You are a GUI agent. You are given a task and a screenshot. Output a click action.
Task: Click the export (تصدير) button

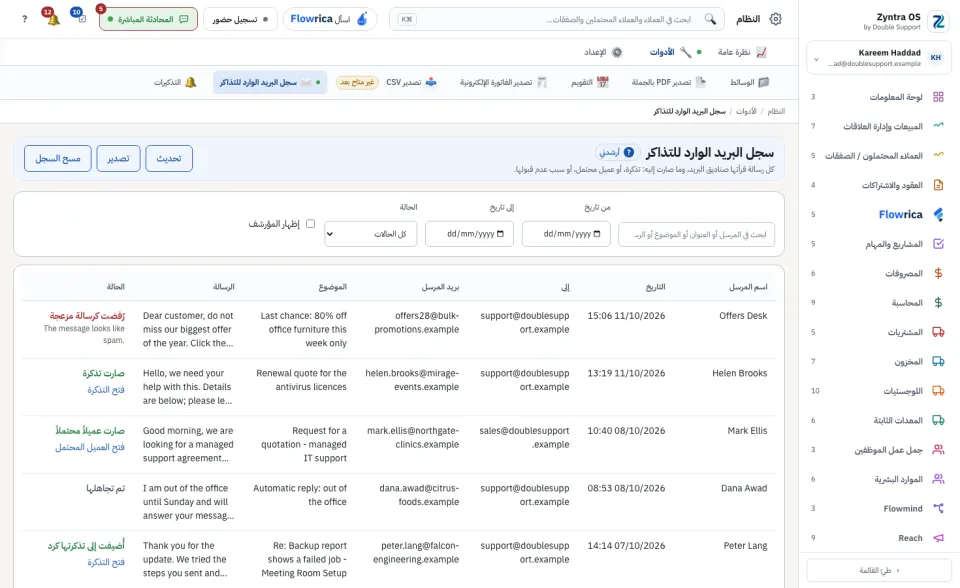point(118,159)
